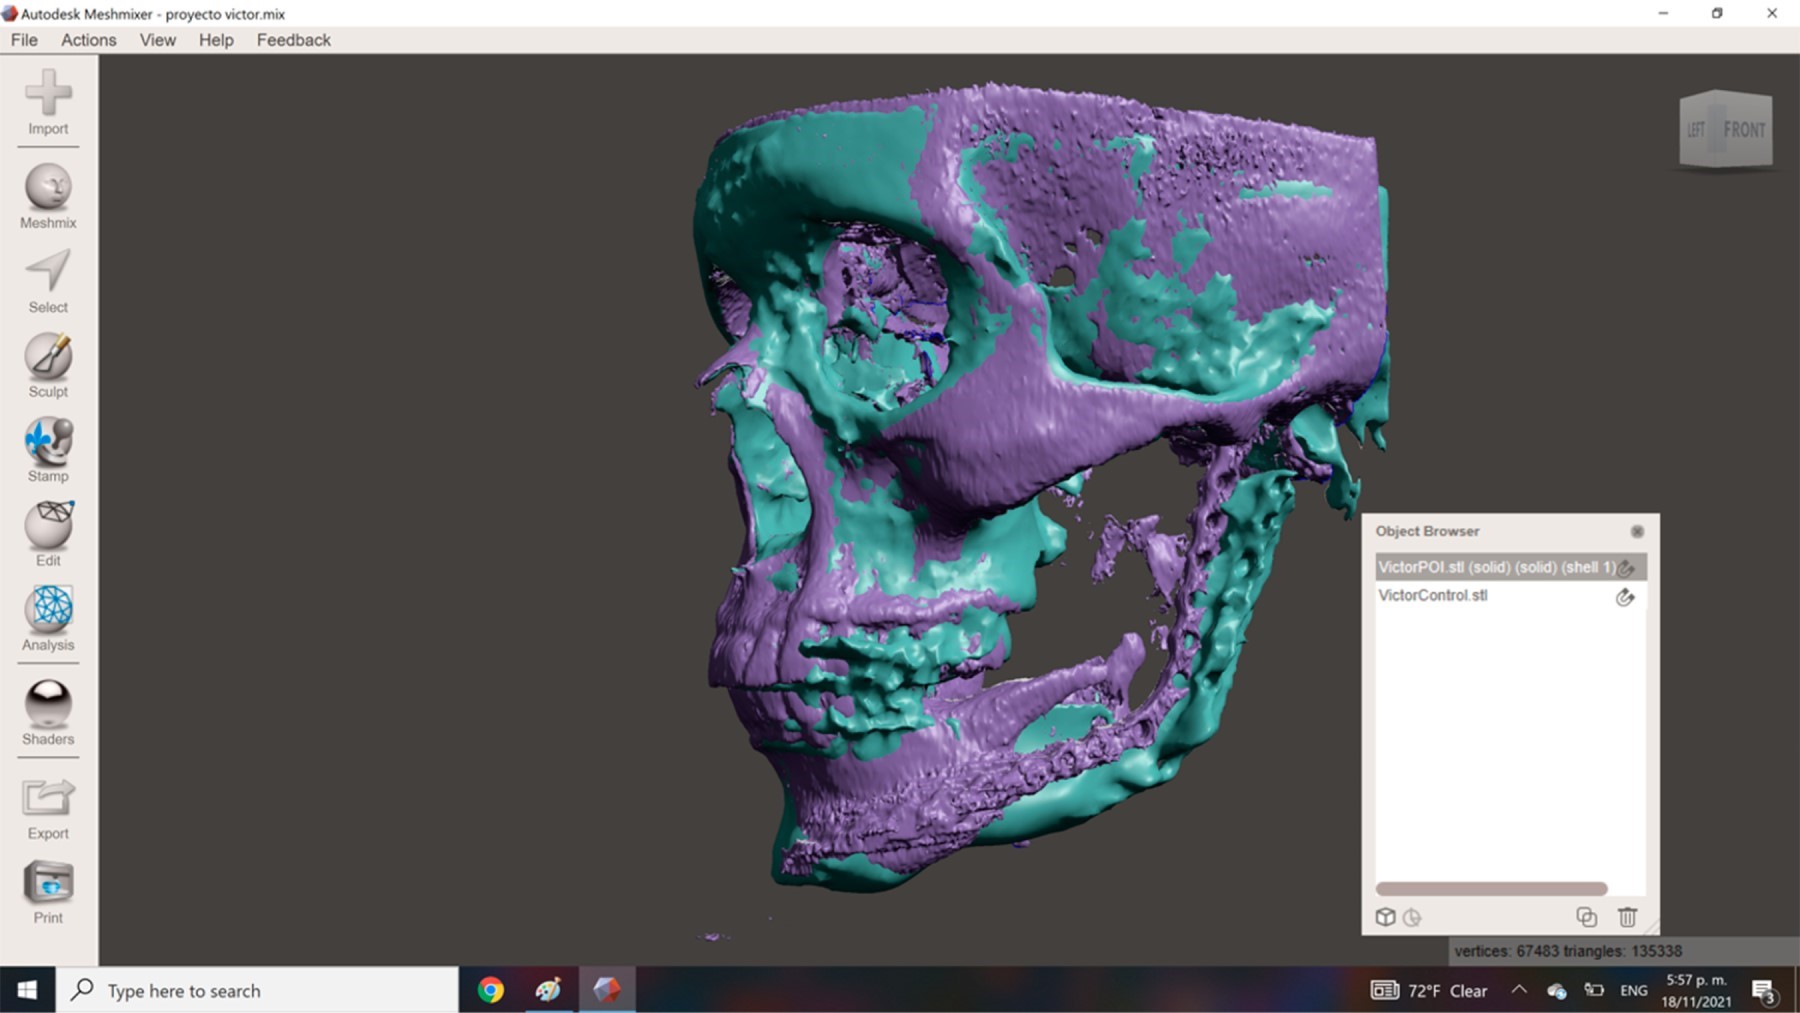This screenshot has height=1013, width=1800.
Task: Select VictorControl.stl in Object Browser
Action: click(1433, 595)
